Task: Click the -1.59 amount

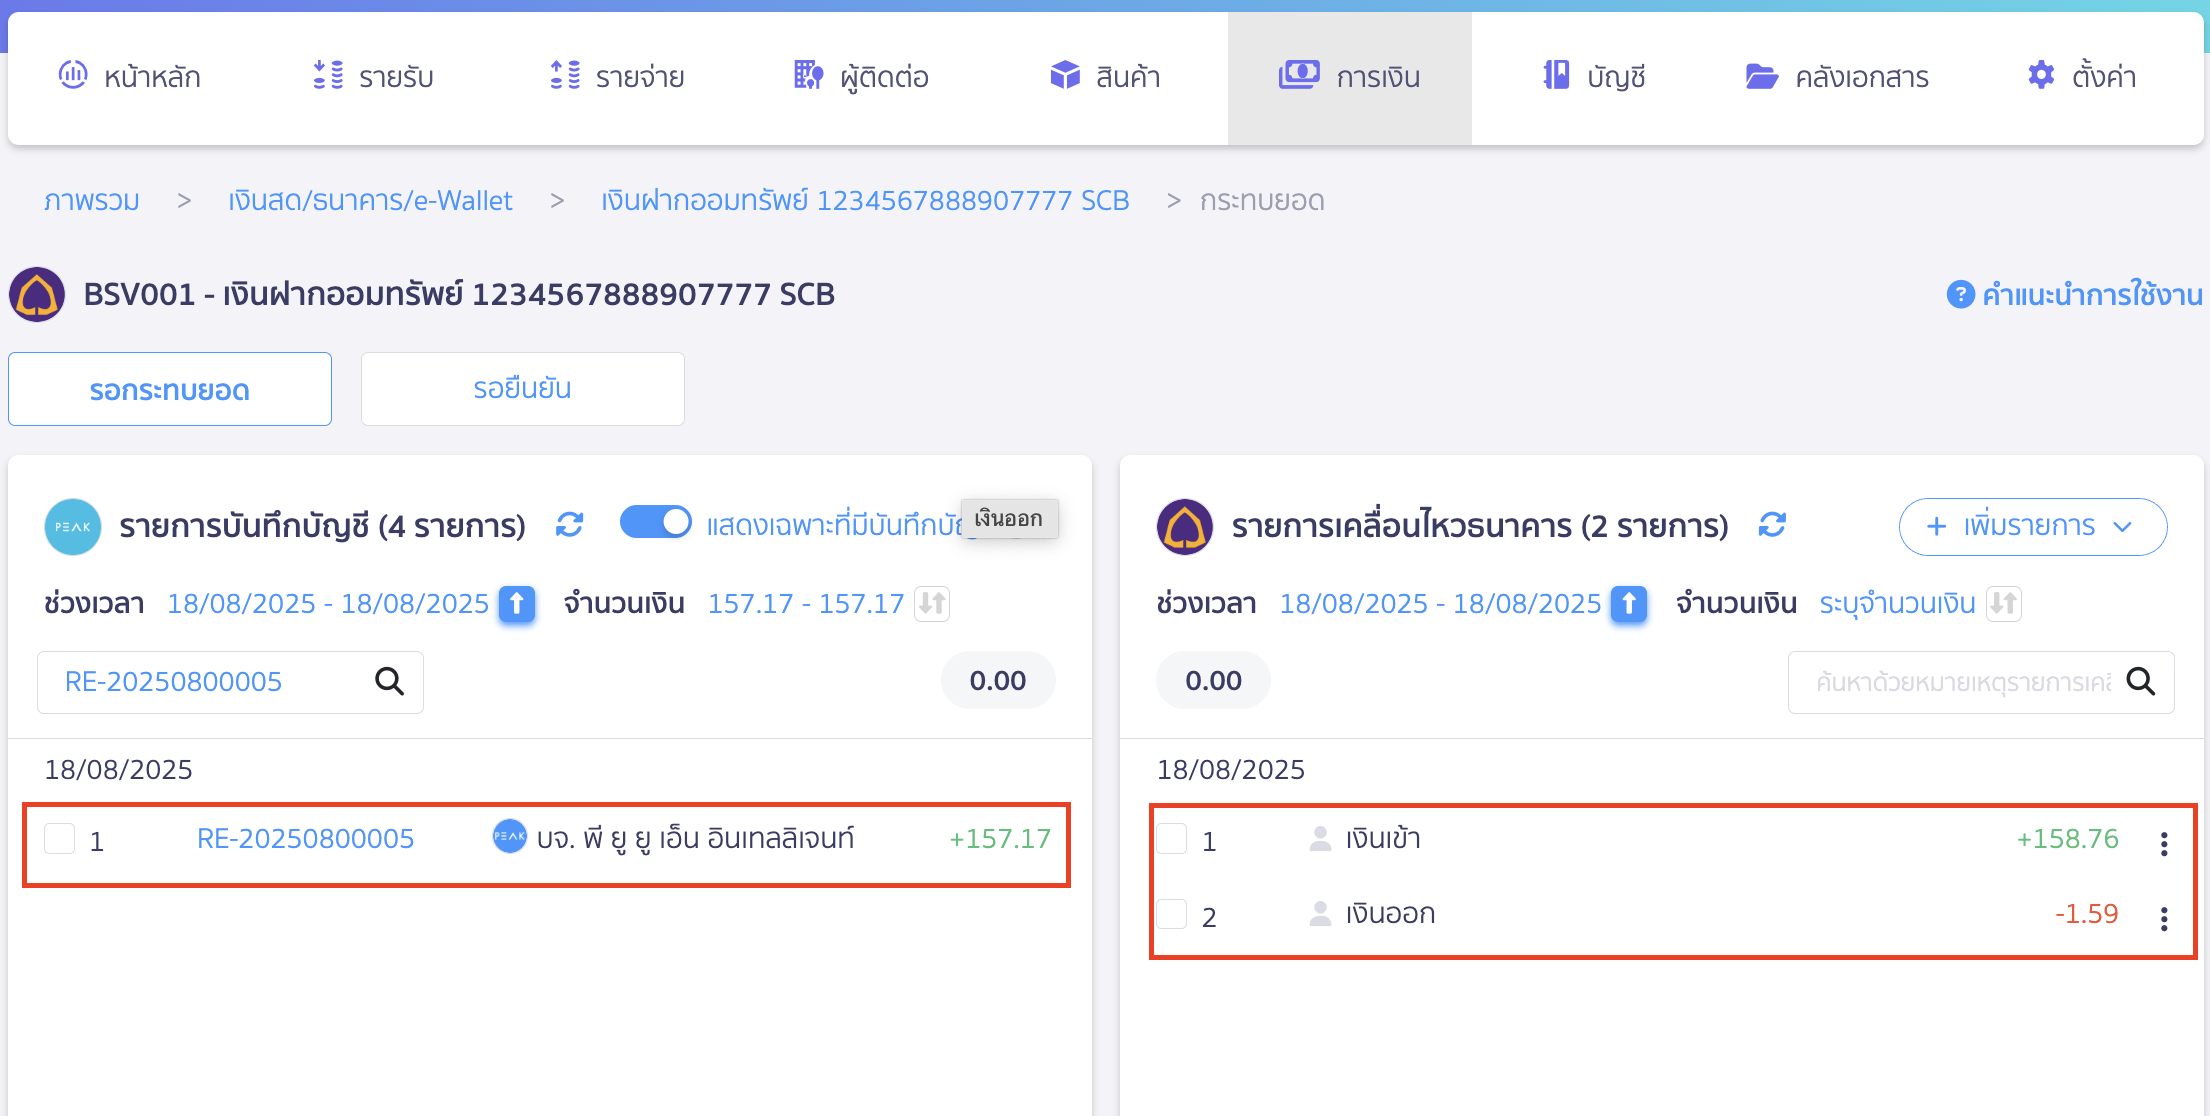Action: 2087,914
